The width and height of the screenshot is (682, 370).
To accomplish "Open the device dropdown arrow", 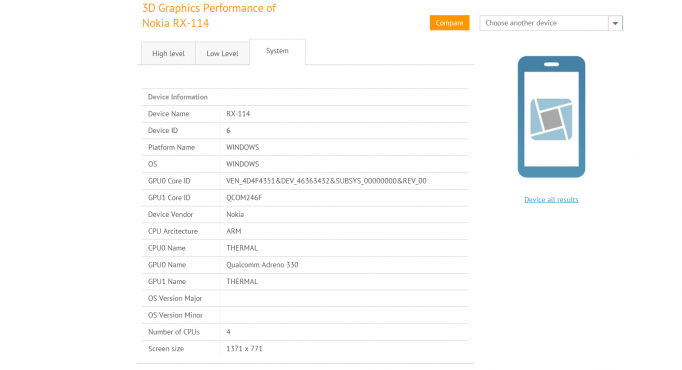I will pyautogui.click(x=615, y=23).
